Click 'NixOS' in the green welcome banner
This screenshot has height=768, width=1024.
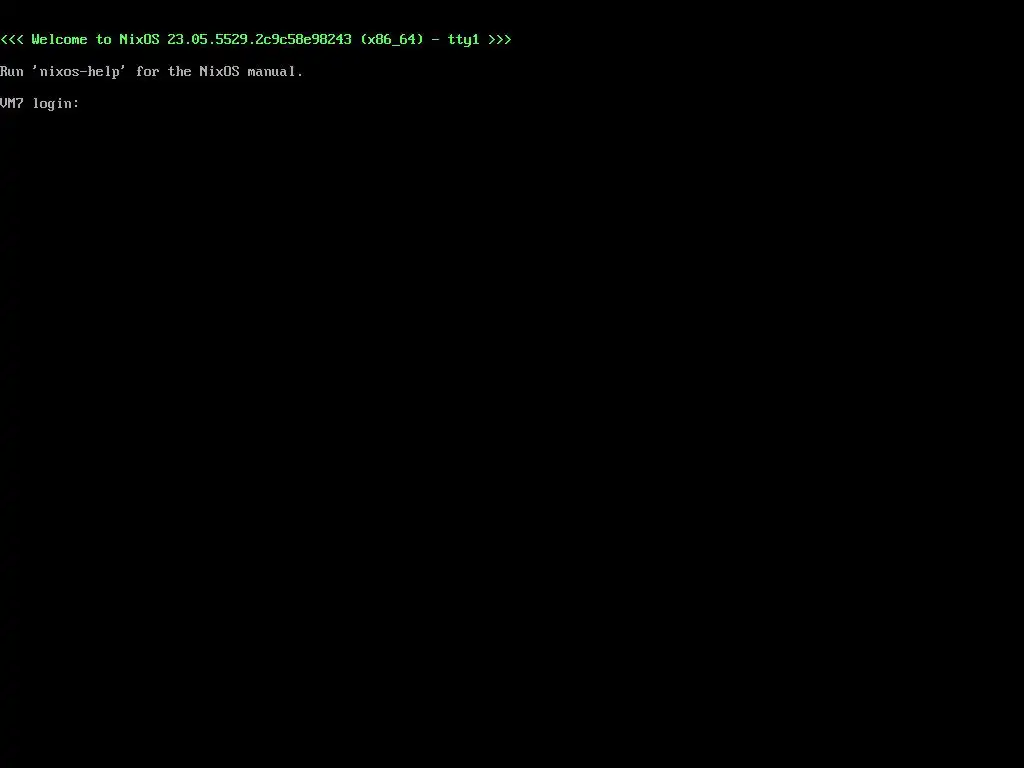[139, 40]
